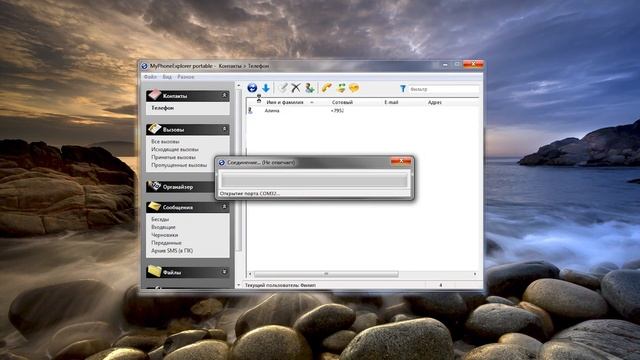The width and height of the screenshot is (640, 360).
Task: Open Архив SMS (в ПК) folder
Action: tap(172, 251)
